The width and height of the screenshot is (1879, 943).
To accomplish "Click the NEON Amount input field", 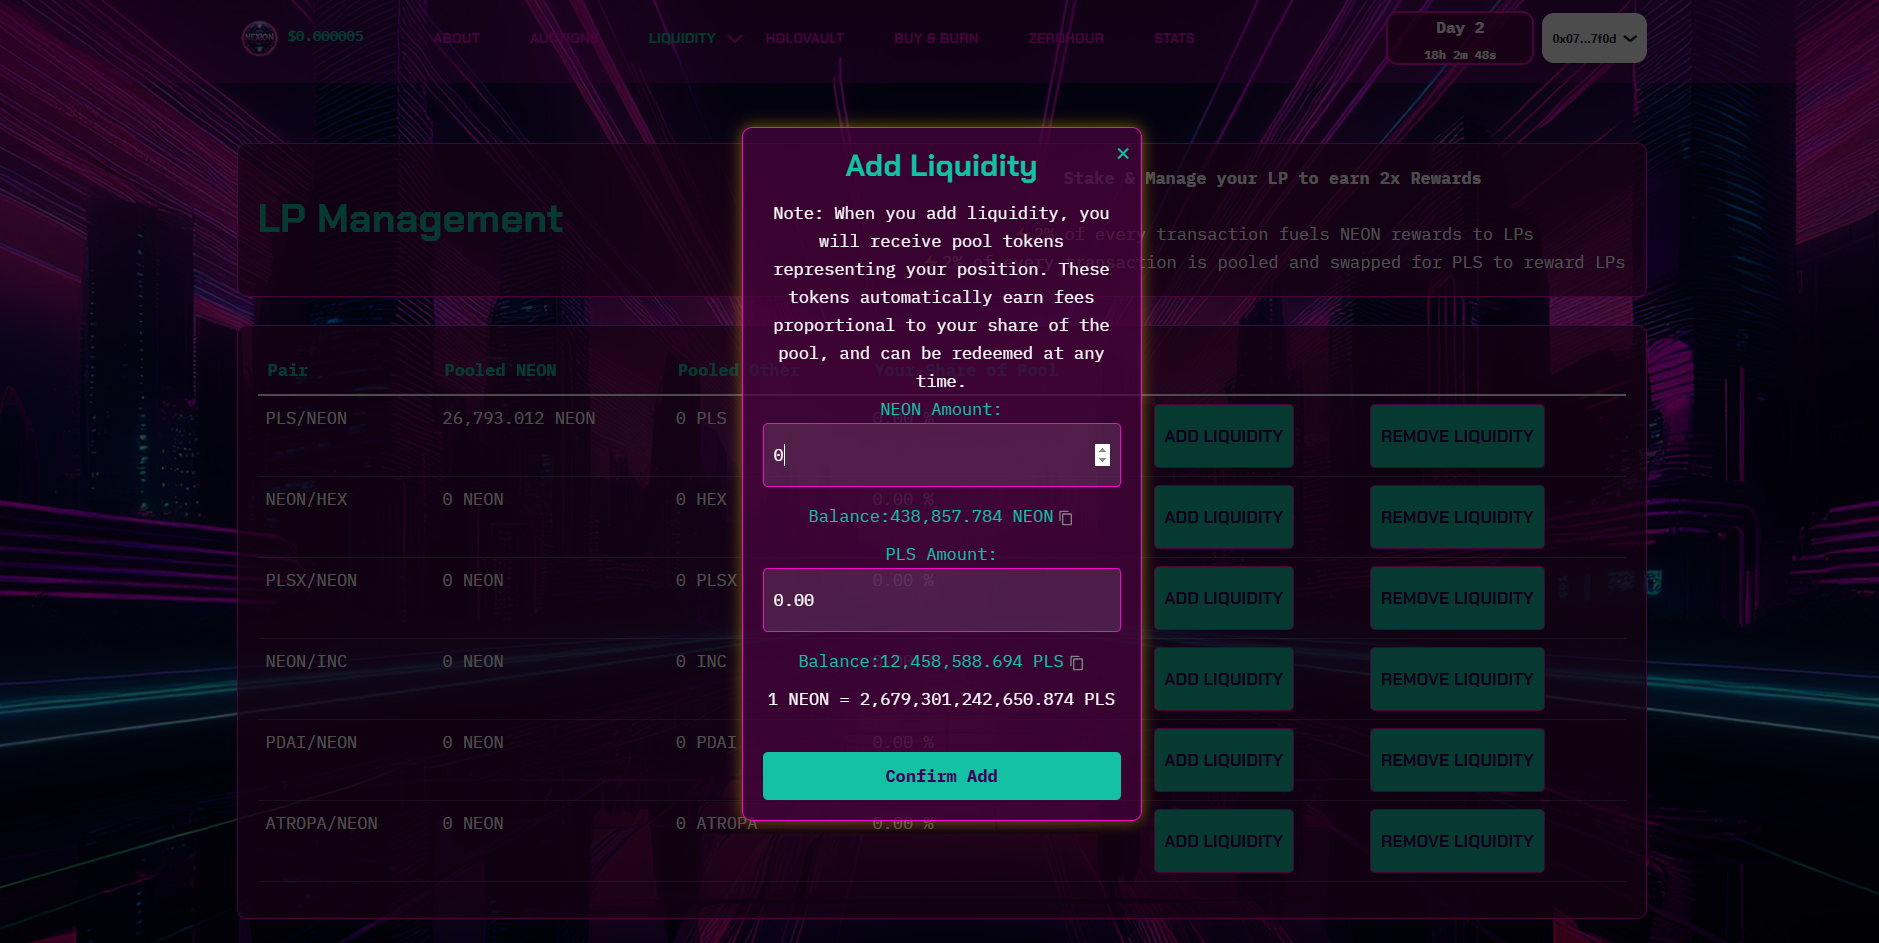I will click(928, 455).
